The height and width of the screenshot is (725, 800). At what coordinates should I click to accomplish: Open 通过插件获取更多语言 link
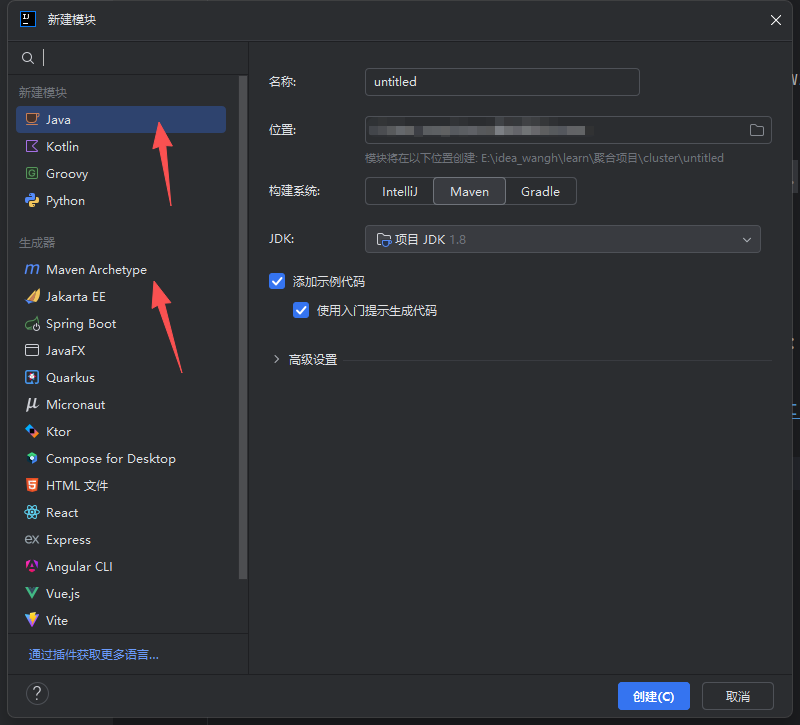tap(93, 655)
